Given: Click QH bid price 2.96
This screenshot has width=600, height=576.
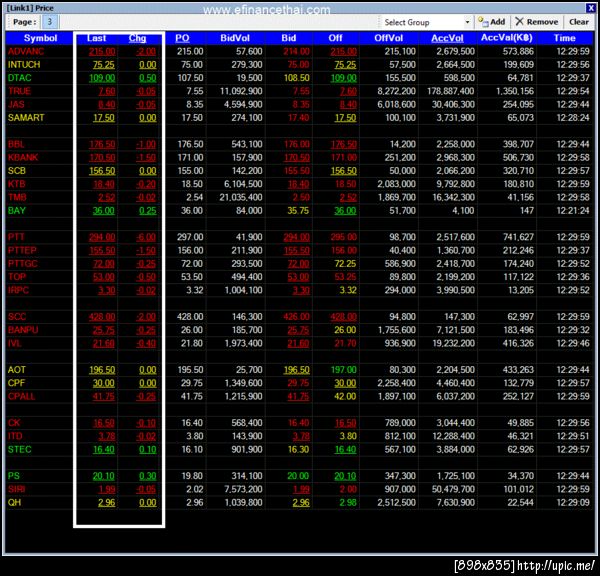Looking at the screenshot, I should tap(301, 503).
